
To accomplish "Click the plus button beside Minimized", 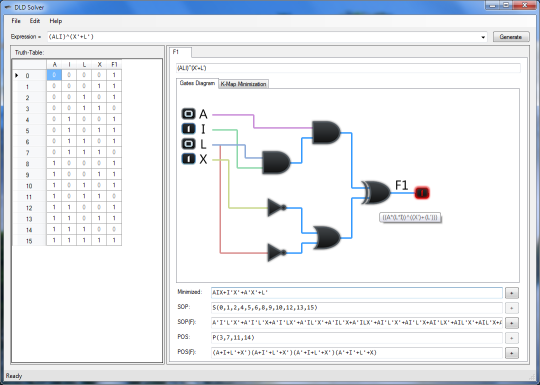I will (x=512, y=293).
